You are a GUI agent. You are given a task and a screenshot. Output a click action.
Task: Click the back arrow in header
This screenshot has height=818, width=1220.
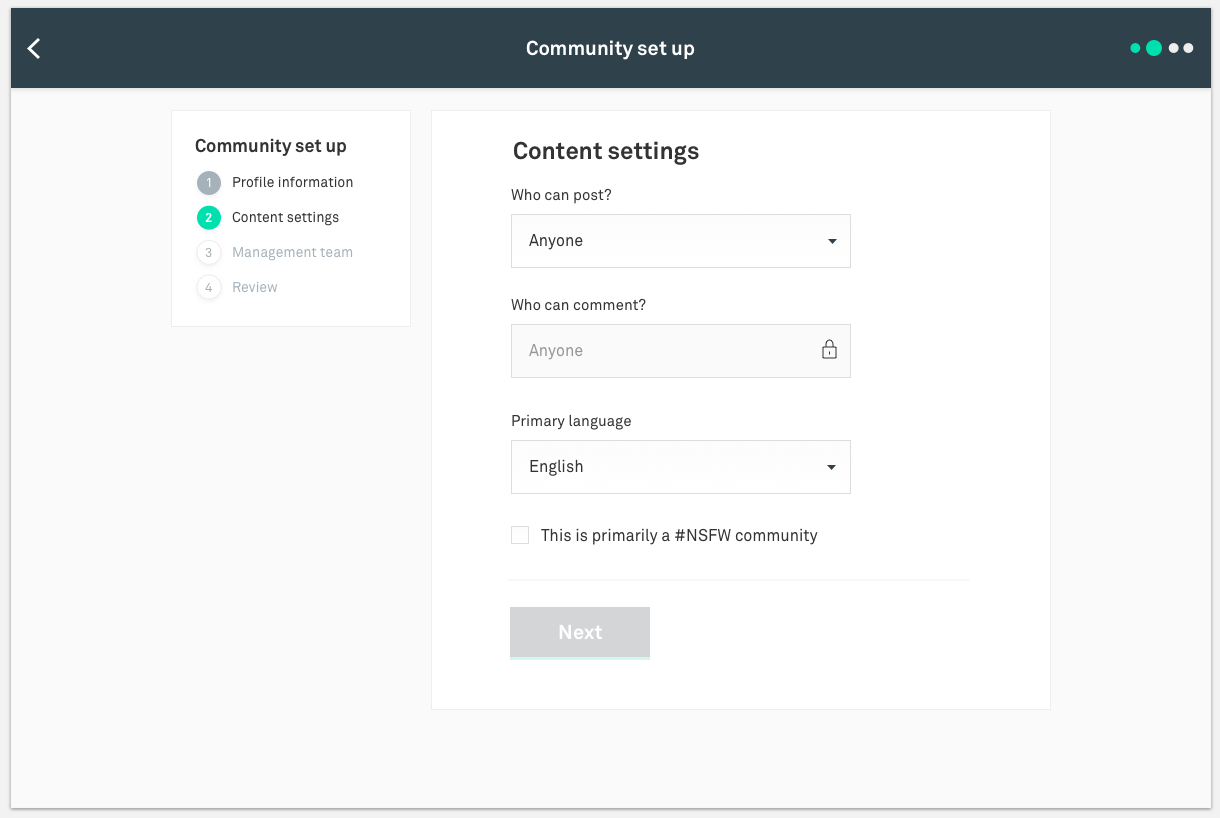pyautogui.click(x=34, y=48)
